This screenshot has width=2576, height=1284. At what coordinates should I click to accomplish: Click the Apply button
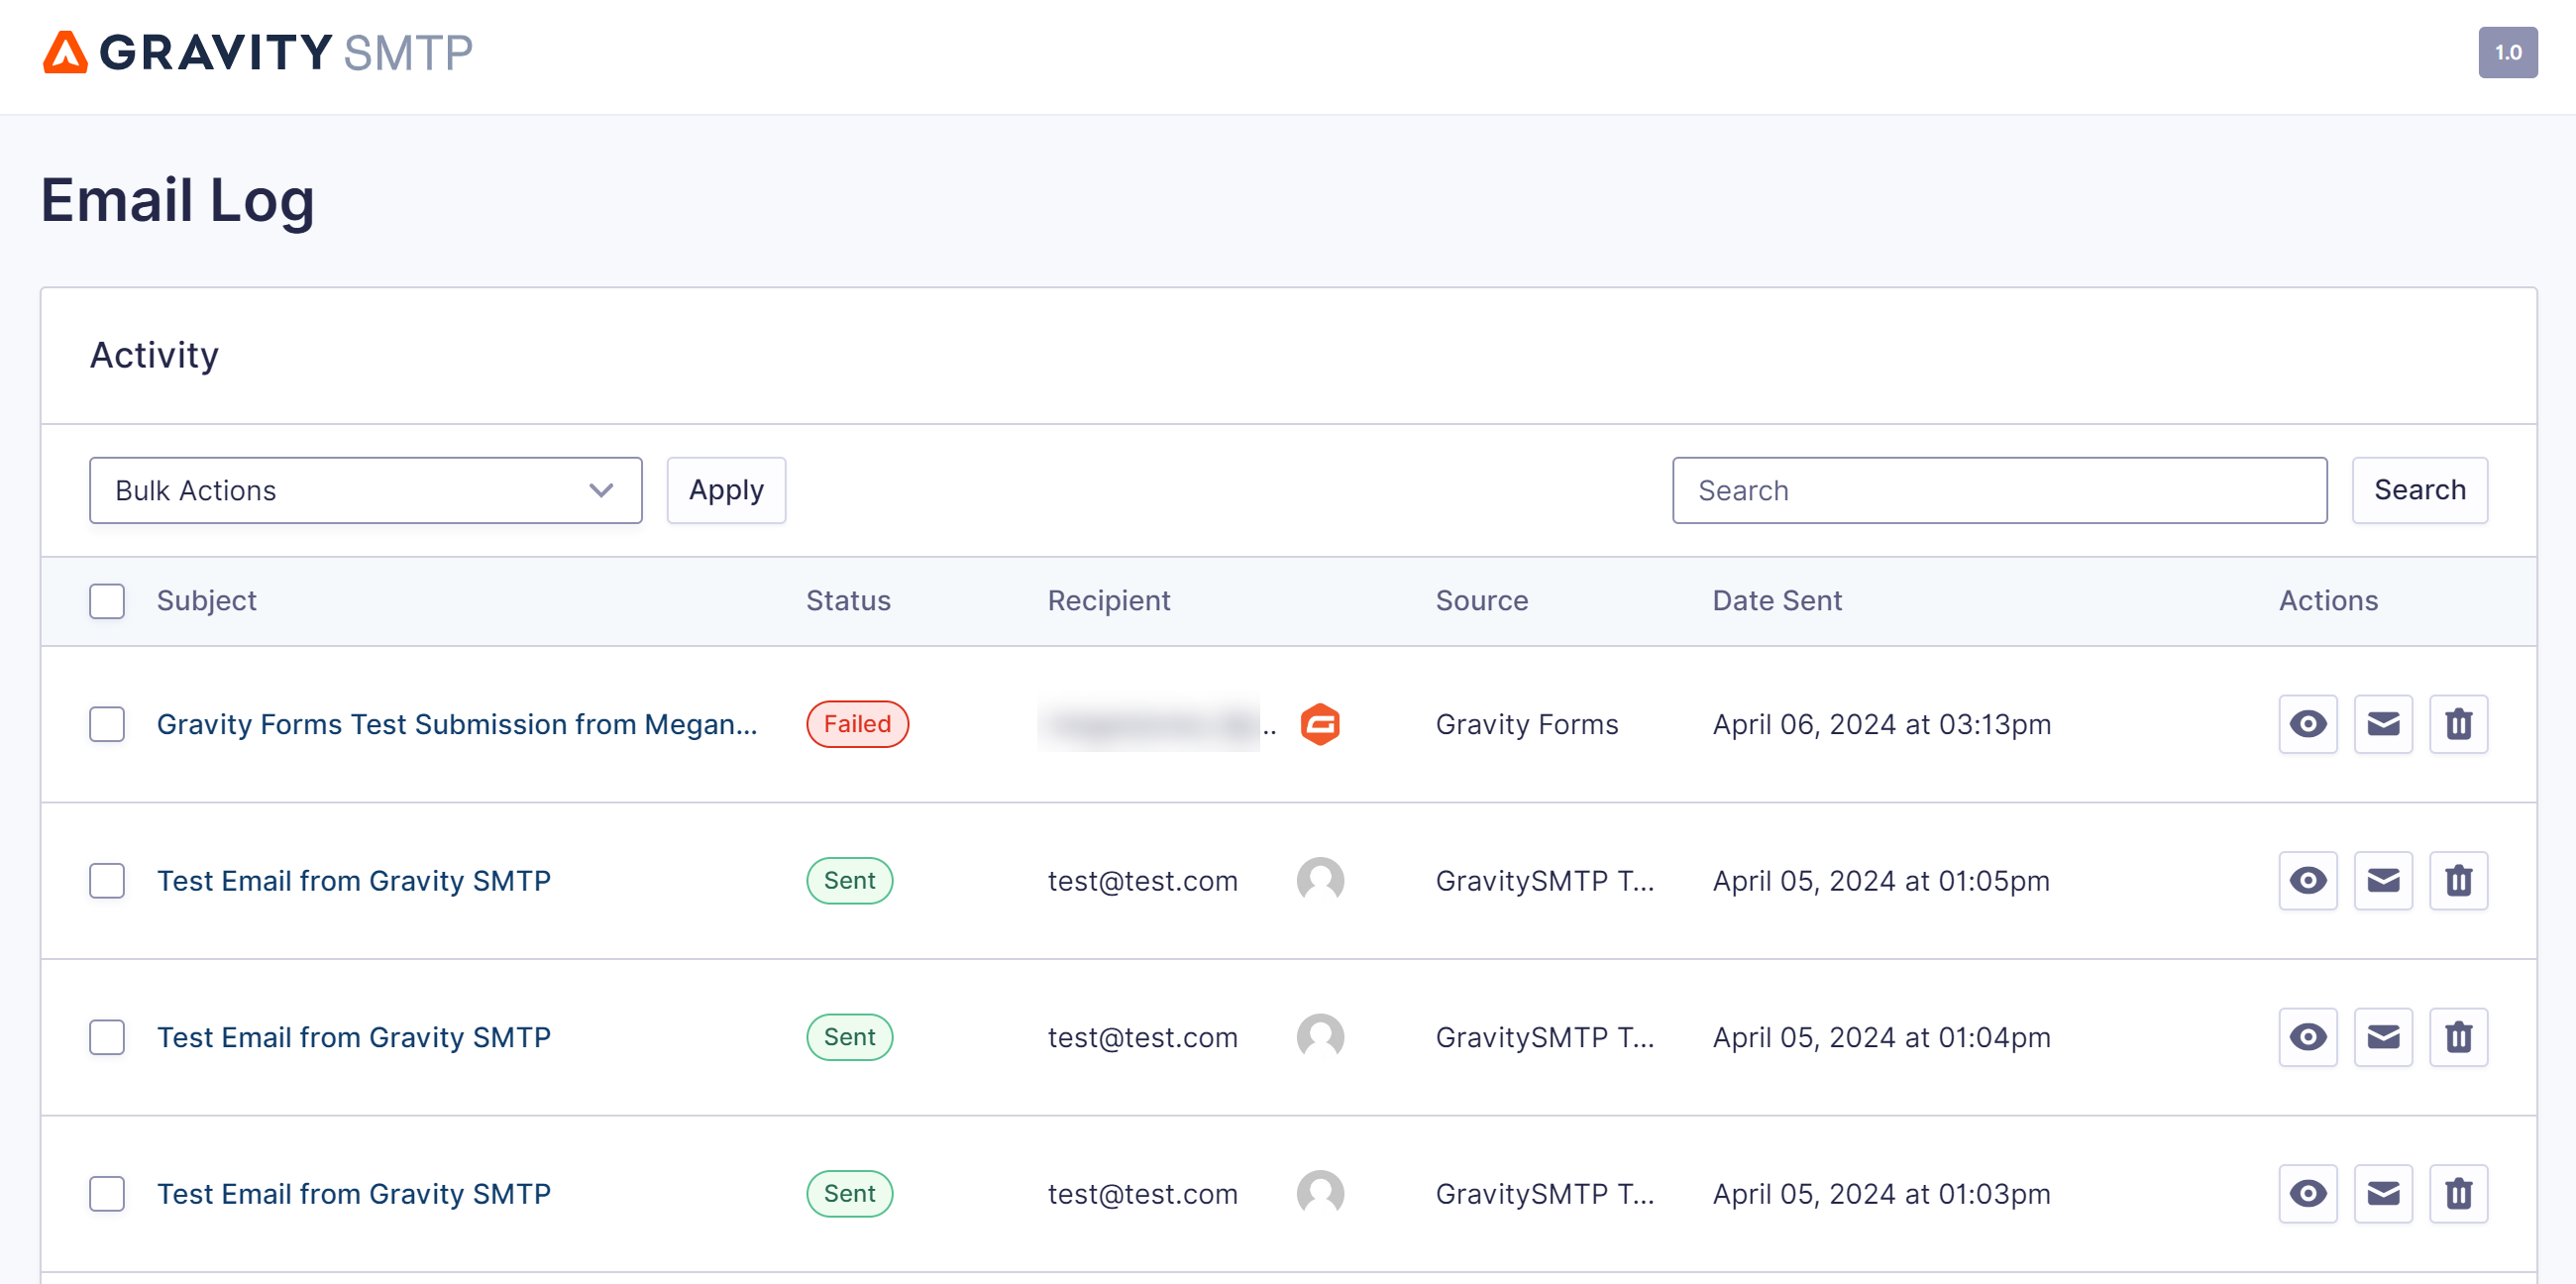(726, 490)
